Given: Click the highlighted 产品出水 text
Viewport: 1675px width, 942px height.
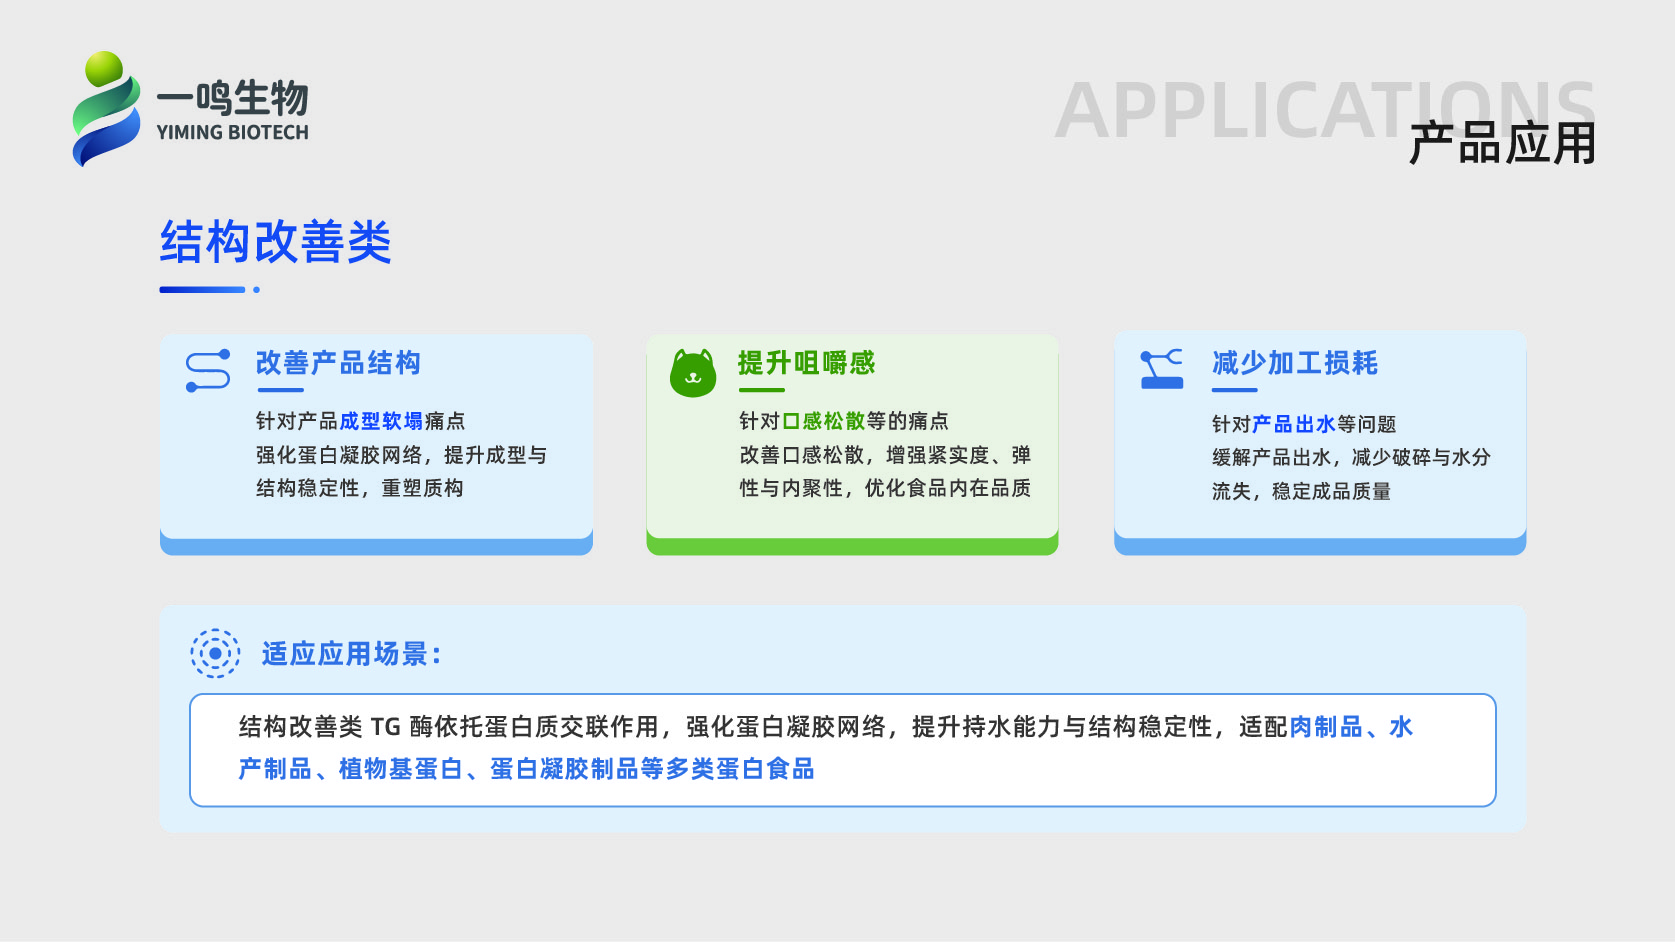Looking at the screenshot, I should (1293, 424).
